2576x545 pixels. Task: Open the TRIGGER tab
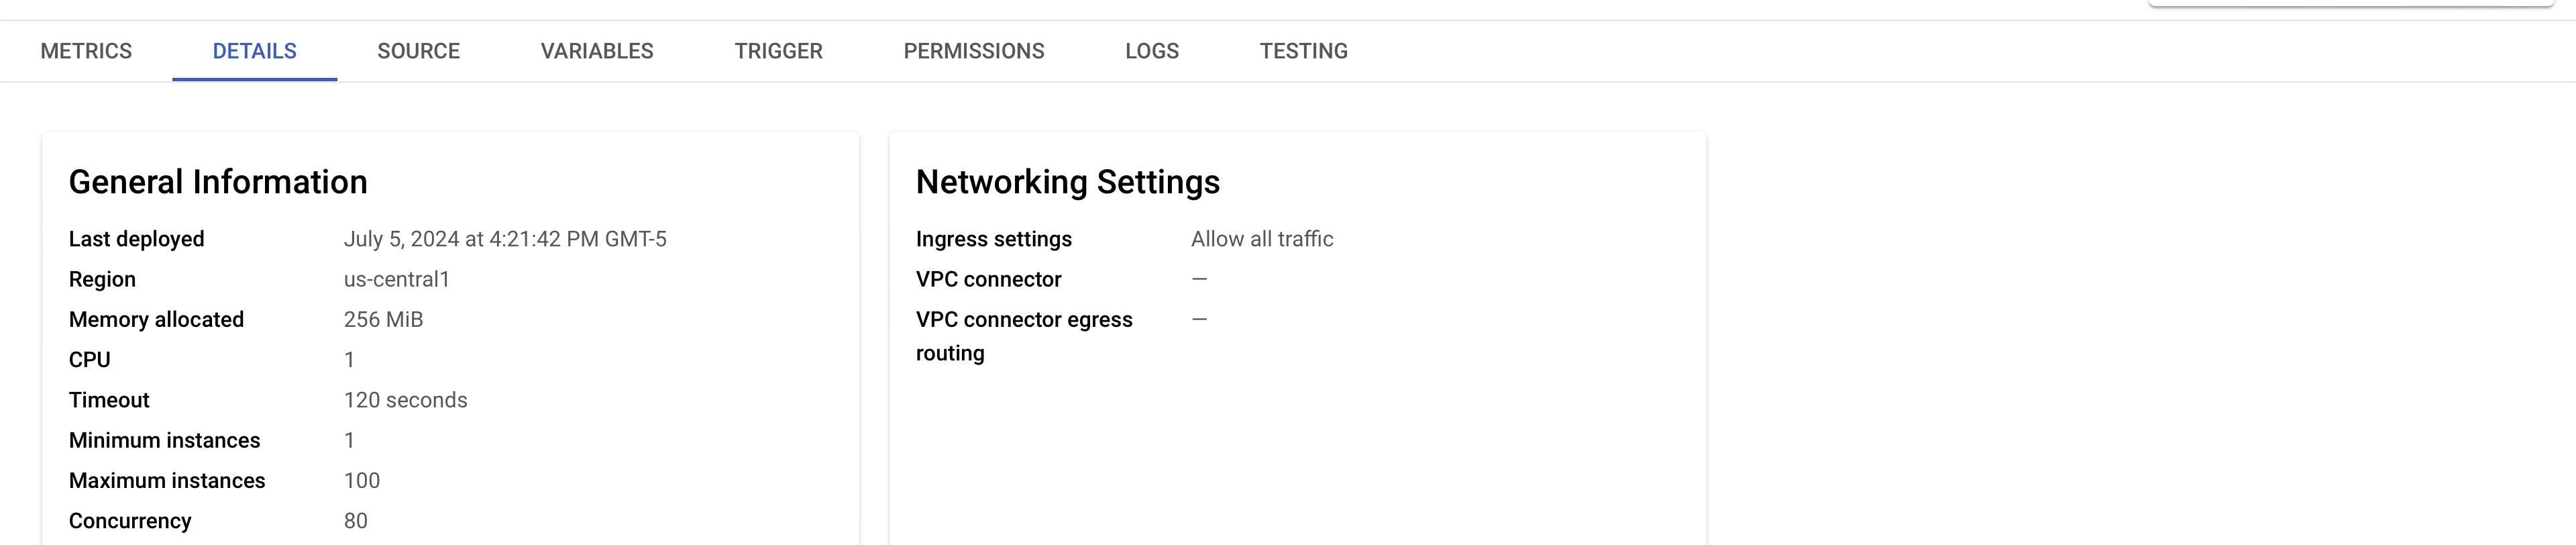[x=778, y=51]
